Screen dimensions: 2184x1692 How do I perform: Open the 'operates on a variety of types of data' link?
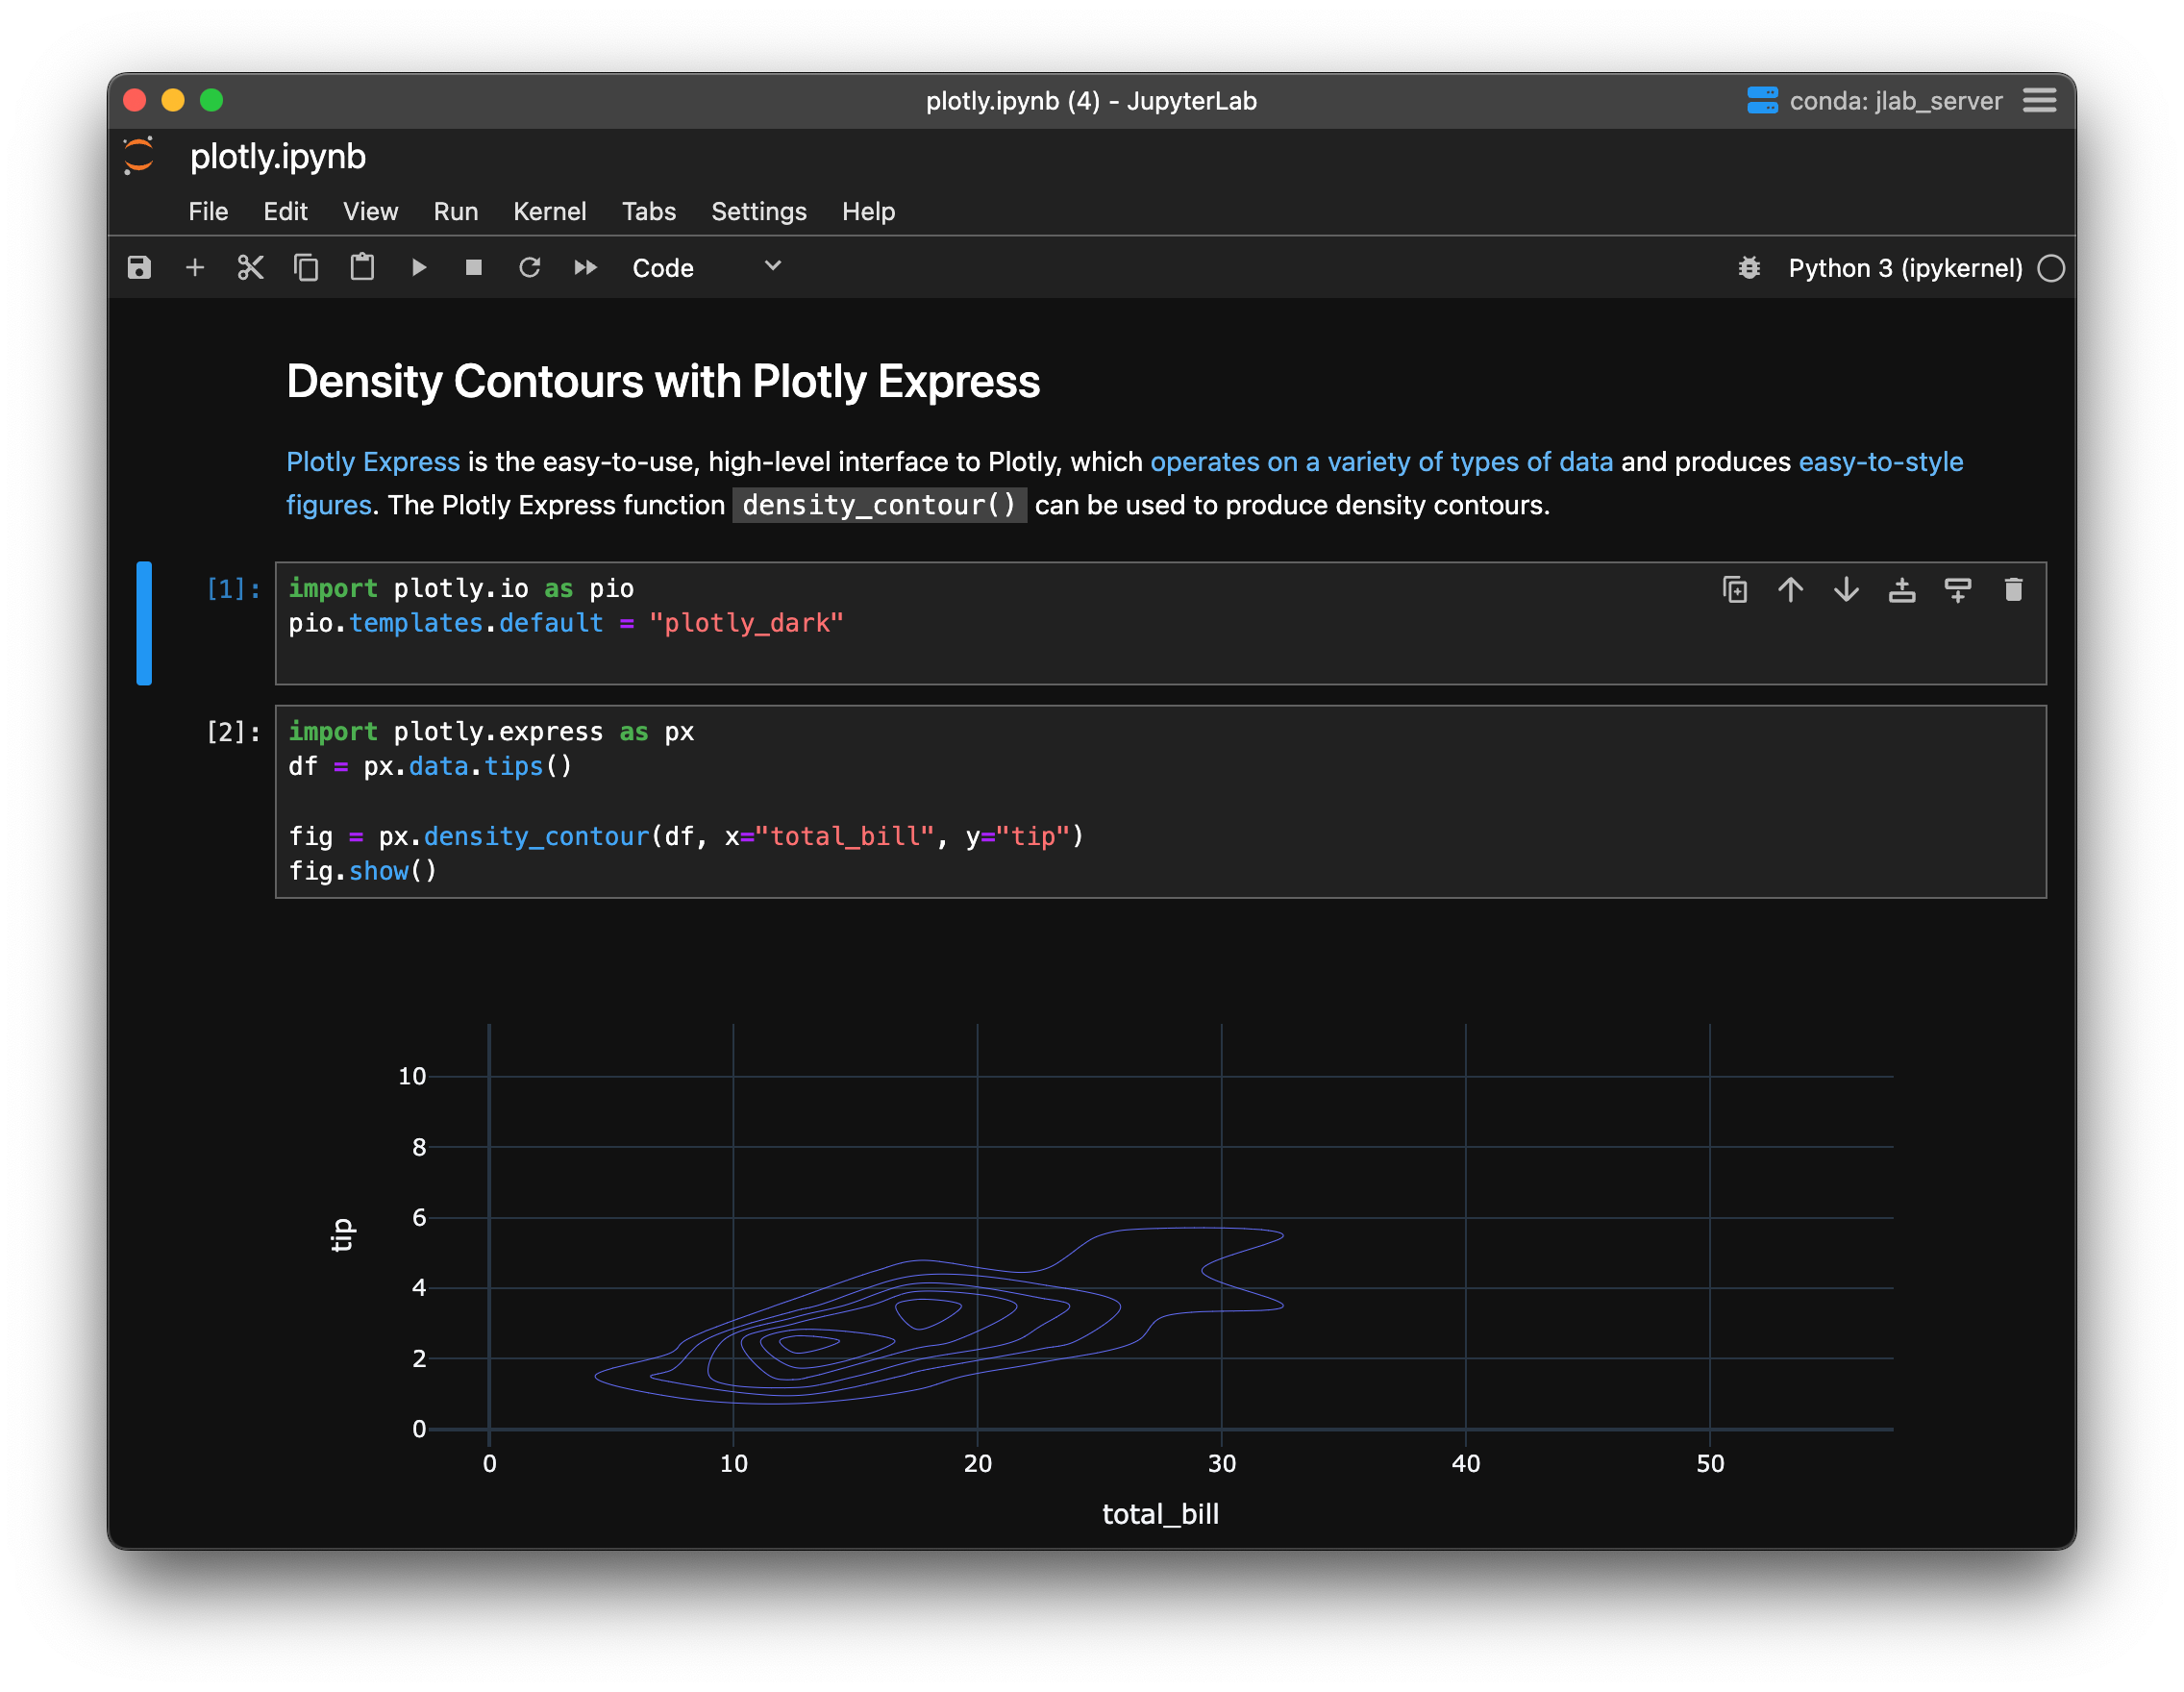pos(1381,462)
